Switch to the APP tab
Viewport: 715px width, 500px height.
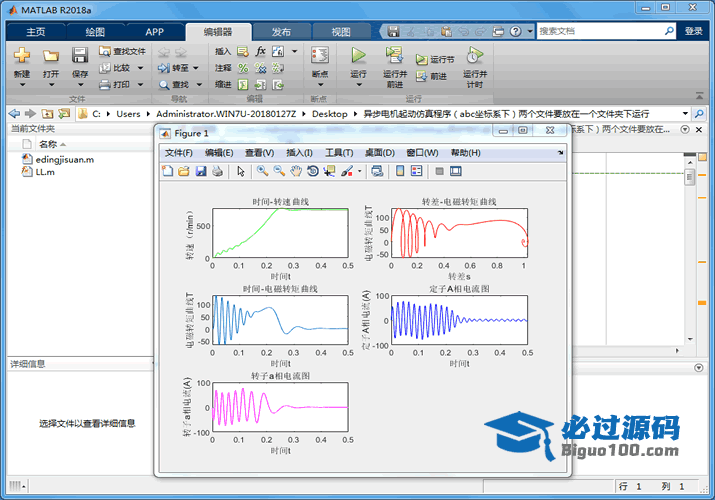click(155, 31)
